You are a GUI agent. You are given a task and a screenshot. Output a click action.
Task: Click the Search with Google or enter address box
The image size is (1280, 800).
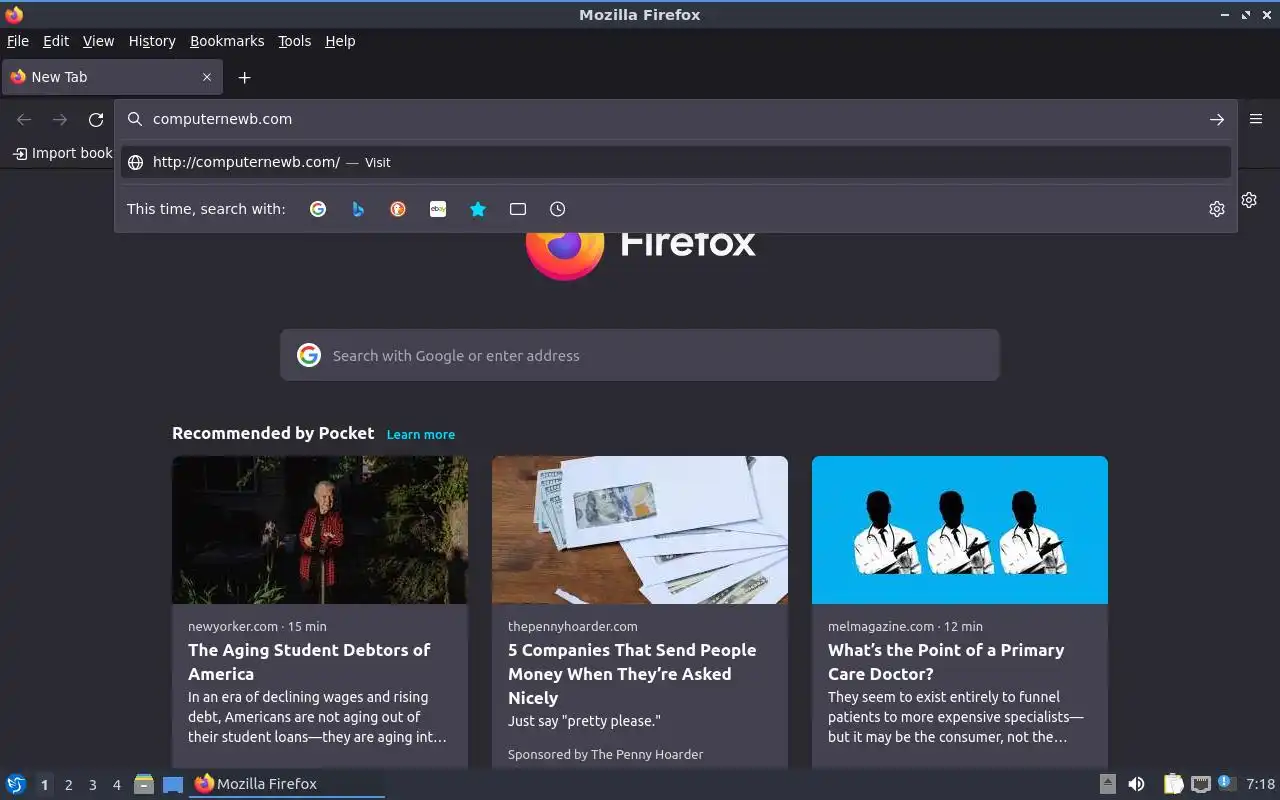point(640,355)
